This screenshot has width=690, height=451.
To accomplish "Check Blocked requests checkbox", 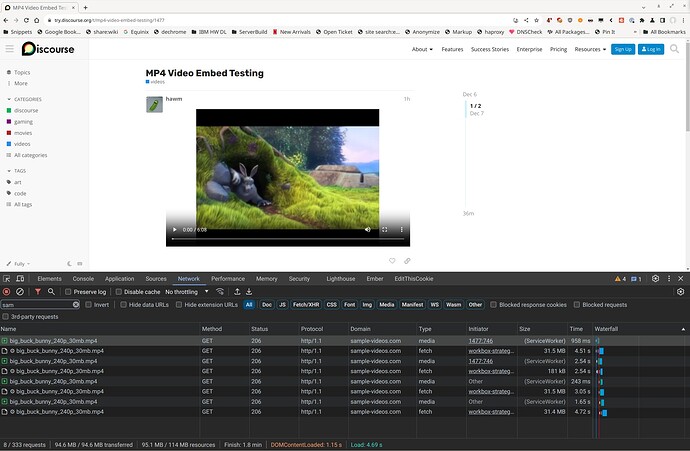I will click(577, 304).
